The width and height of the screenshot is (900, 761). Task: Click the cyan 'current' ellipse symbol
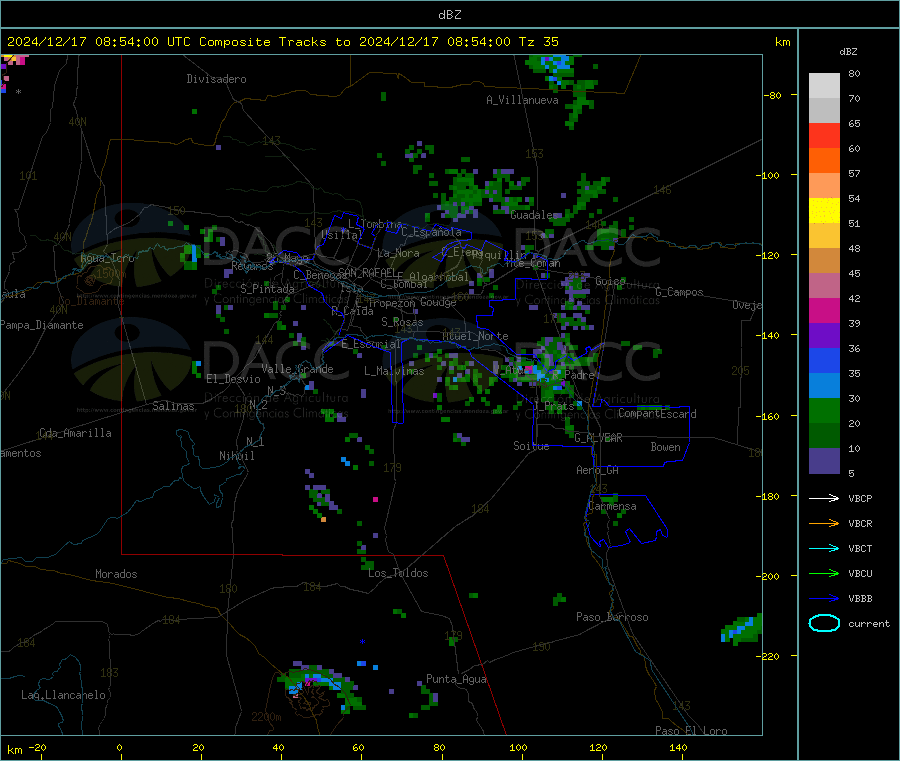[824, 623]
